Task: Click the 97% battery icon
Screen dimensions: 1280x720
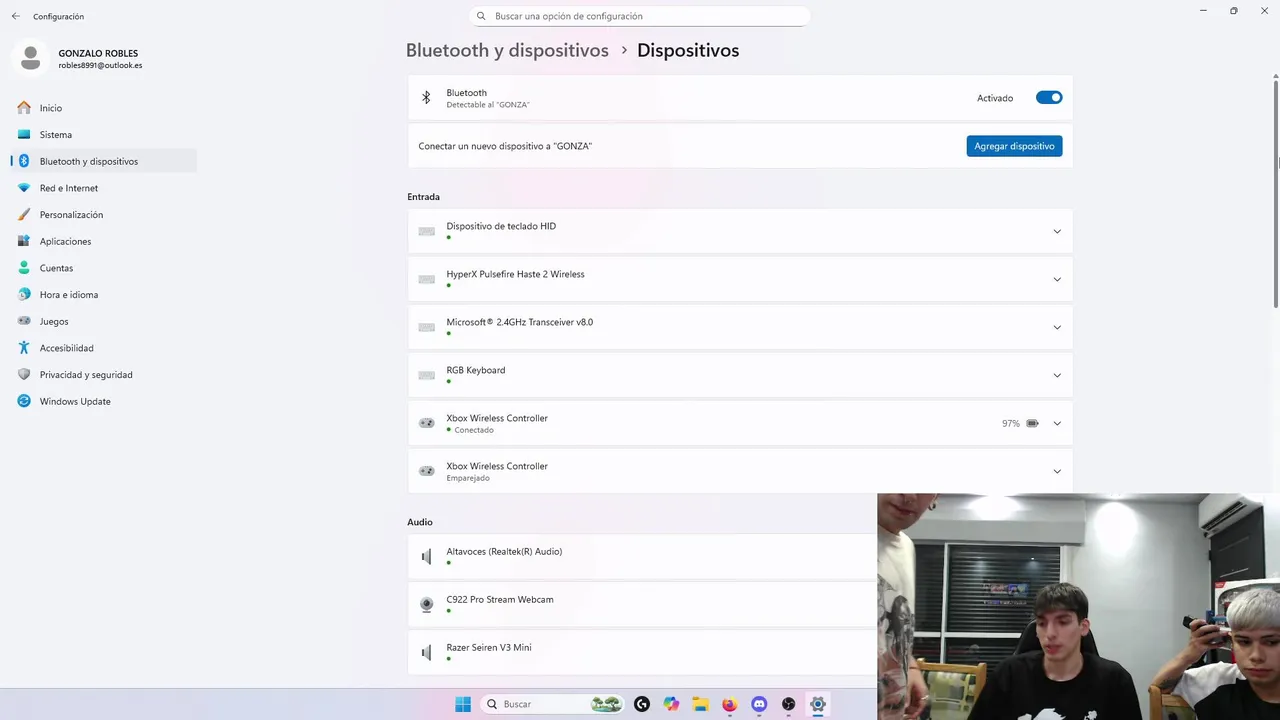Action: 1032,423
